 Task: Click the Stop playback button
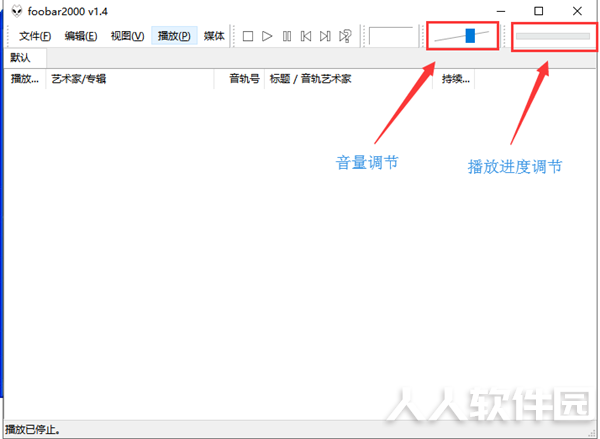pyautogui.click(x=248, y=36)
